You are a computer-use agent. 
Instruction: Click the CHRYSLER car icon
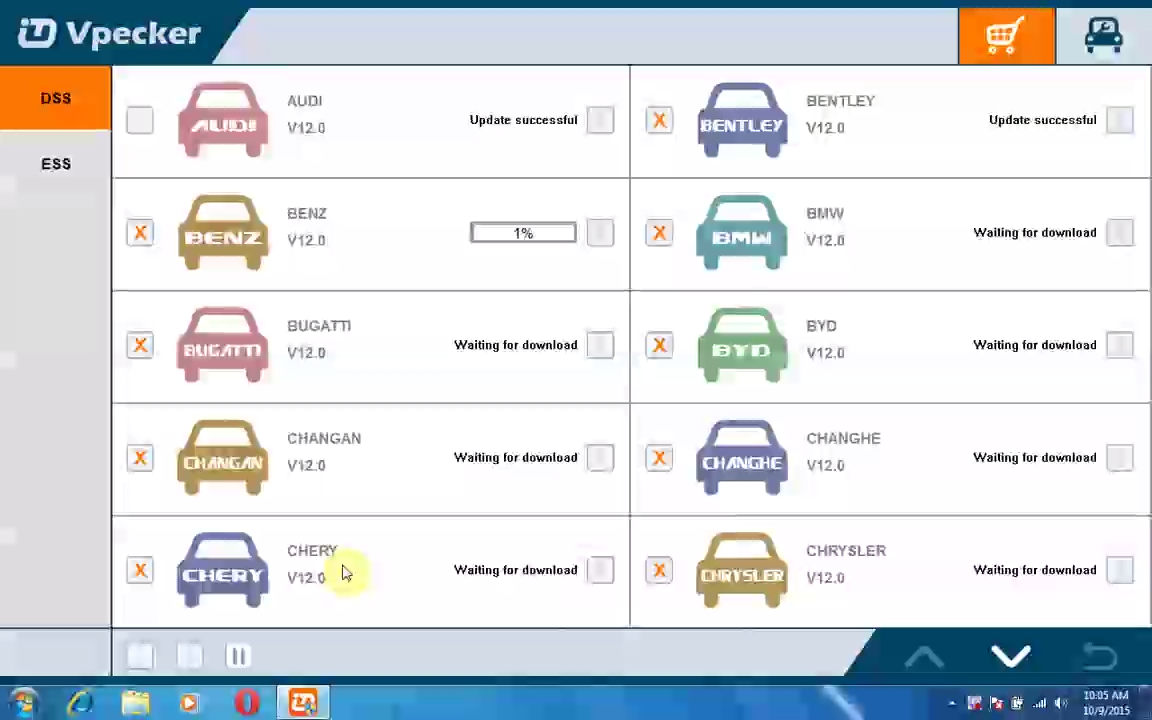click(742, 569)
